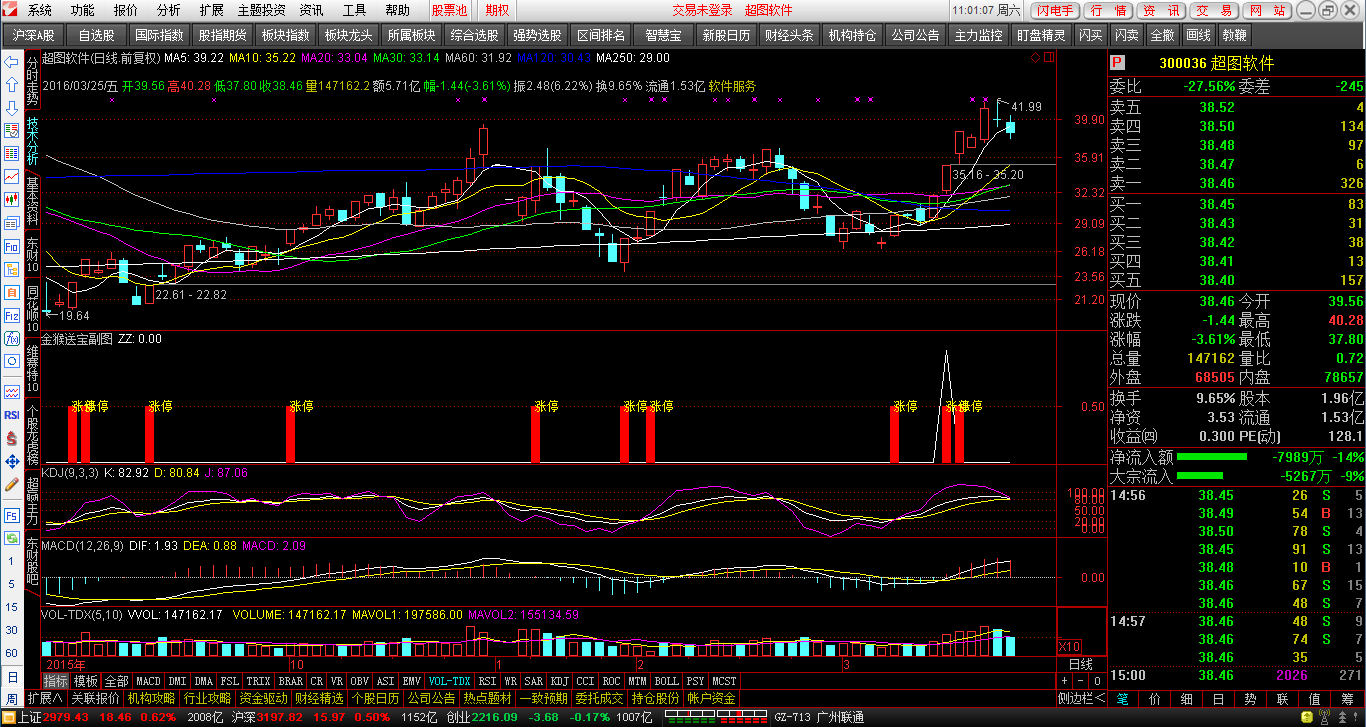Select the 5-minute period in left sidebar
Viewport: 1366px width, 727px height.
[12, 584]
